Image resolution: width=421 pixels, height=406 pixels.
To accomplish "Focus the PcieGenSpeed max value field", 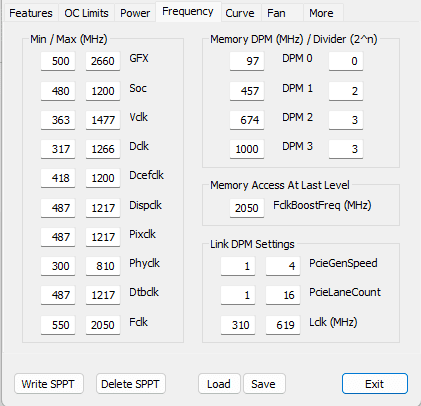I will (x=283, y=266).
